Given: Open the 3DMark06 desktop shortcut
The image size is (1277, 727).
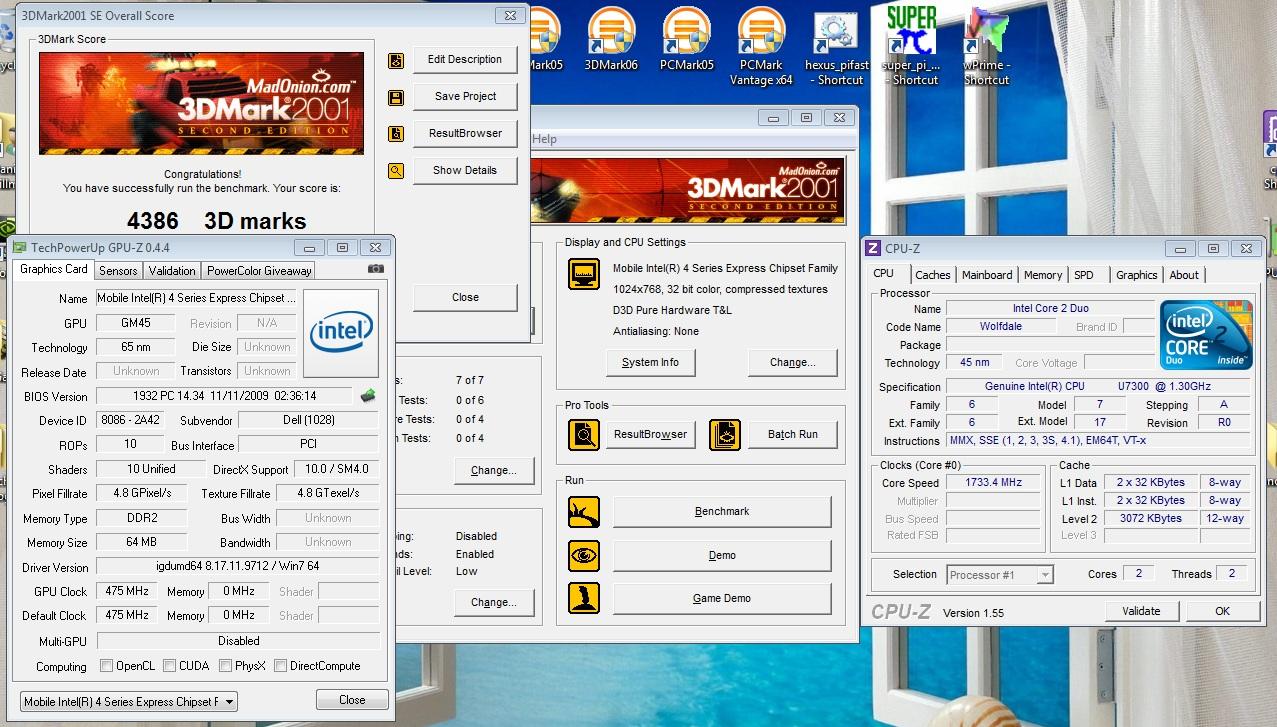Looking at the screenshot, I should (611, 40).
